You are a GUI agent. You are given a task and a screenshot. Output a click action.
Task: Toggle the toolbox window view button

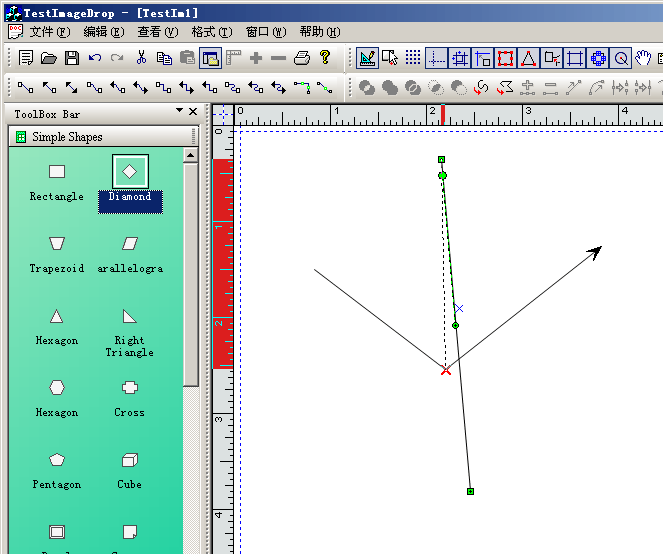(x=210, y=58)
